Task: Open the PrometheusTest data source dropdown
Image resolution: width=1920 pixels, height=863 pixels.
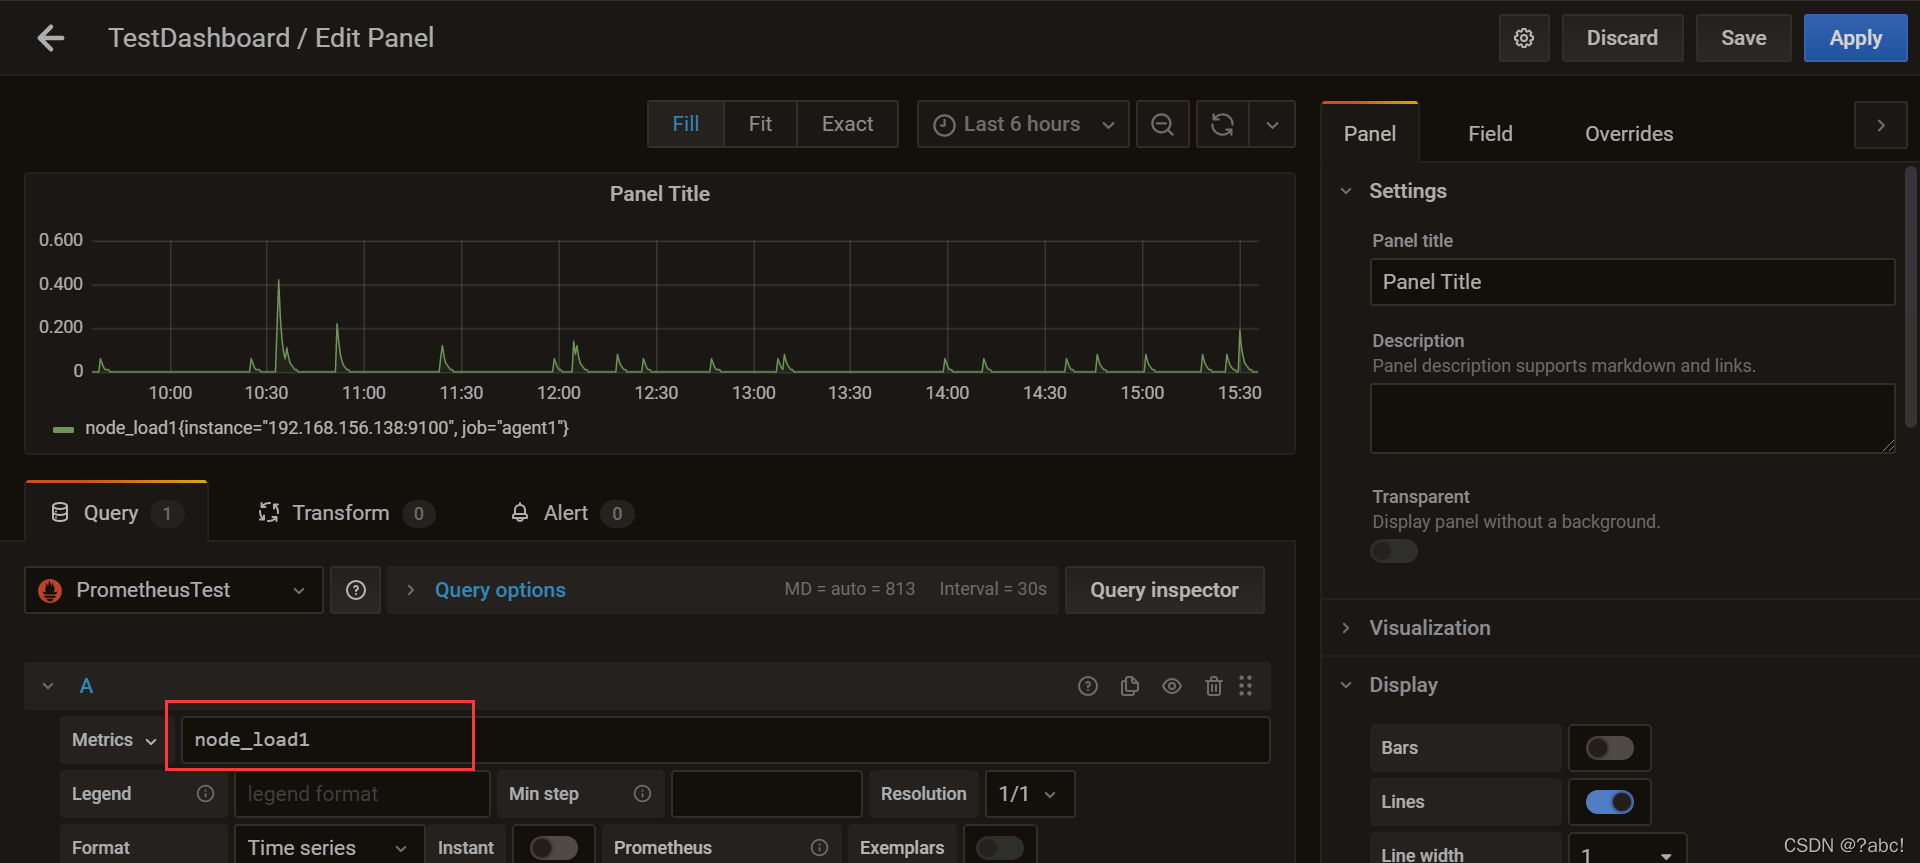Action: click(x=174, y=590)
